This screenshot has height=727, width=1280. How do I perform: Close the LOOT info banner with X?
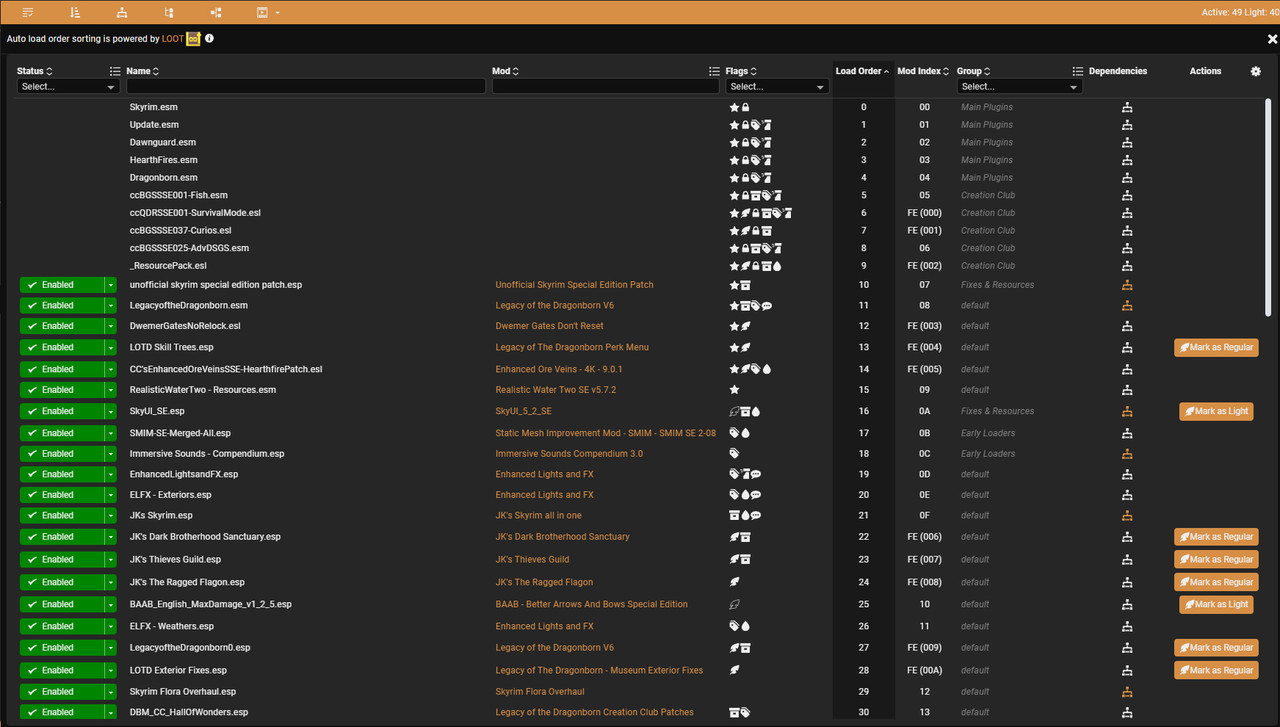click(x=1272, y=39)
